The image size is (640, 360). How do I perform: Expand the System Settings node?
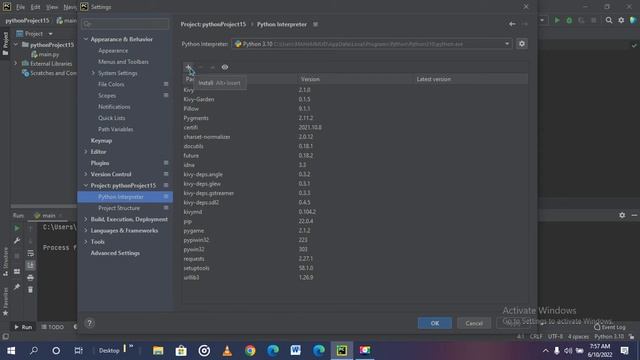click(93, 73)
